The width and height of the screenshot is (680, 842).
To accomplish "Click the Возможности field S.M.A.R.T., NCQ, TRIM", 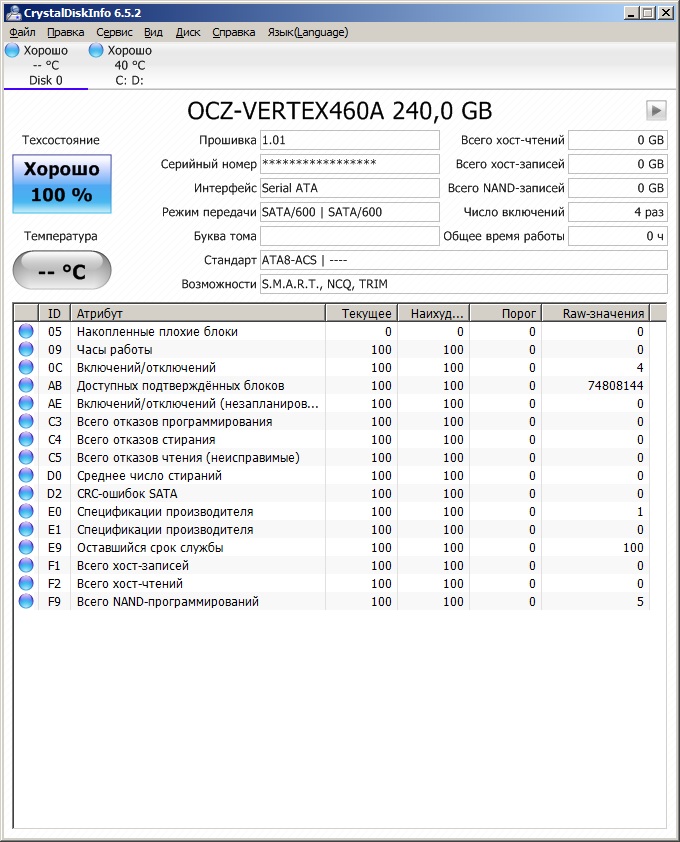I will point(464,284).
